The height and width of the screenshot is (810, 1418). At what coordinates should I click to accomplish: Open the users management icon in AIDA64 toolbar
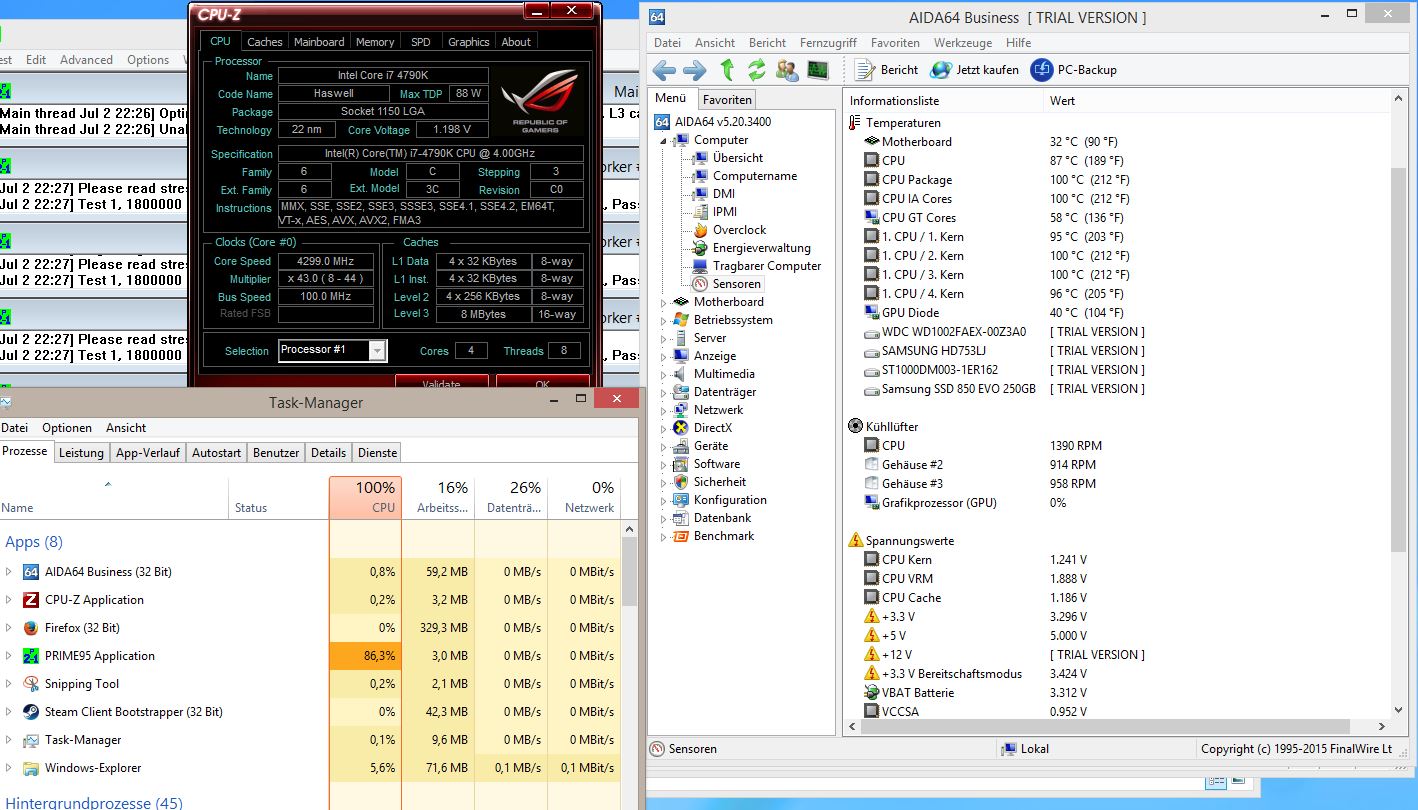coord(787,70)
